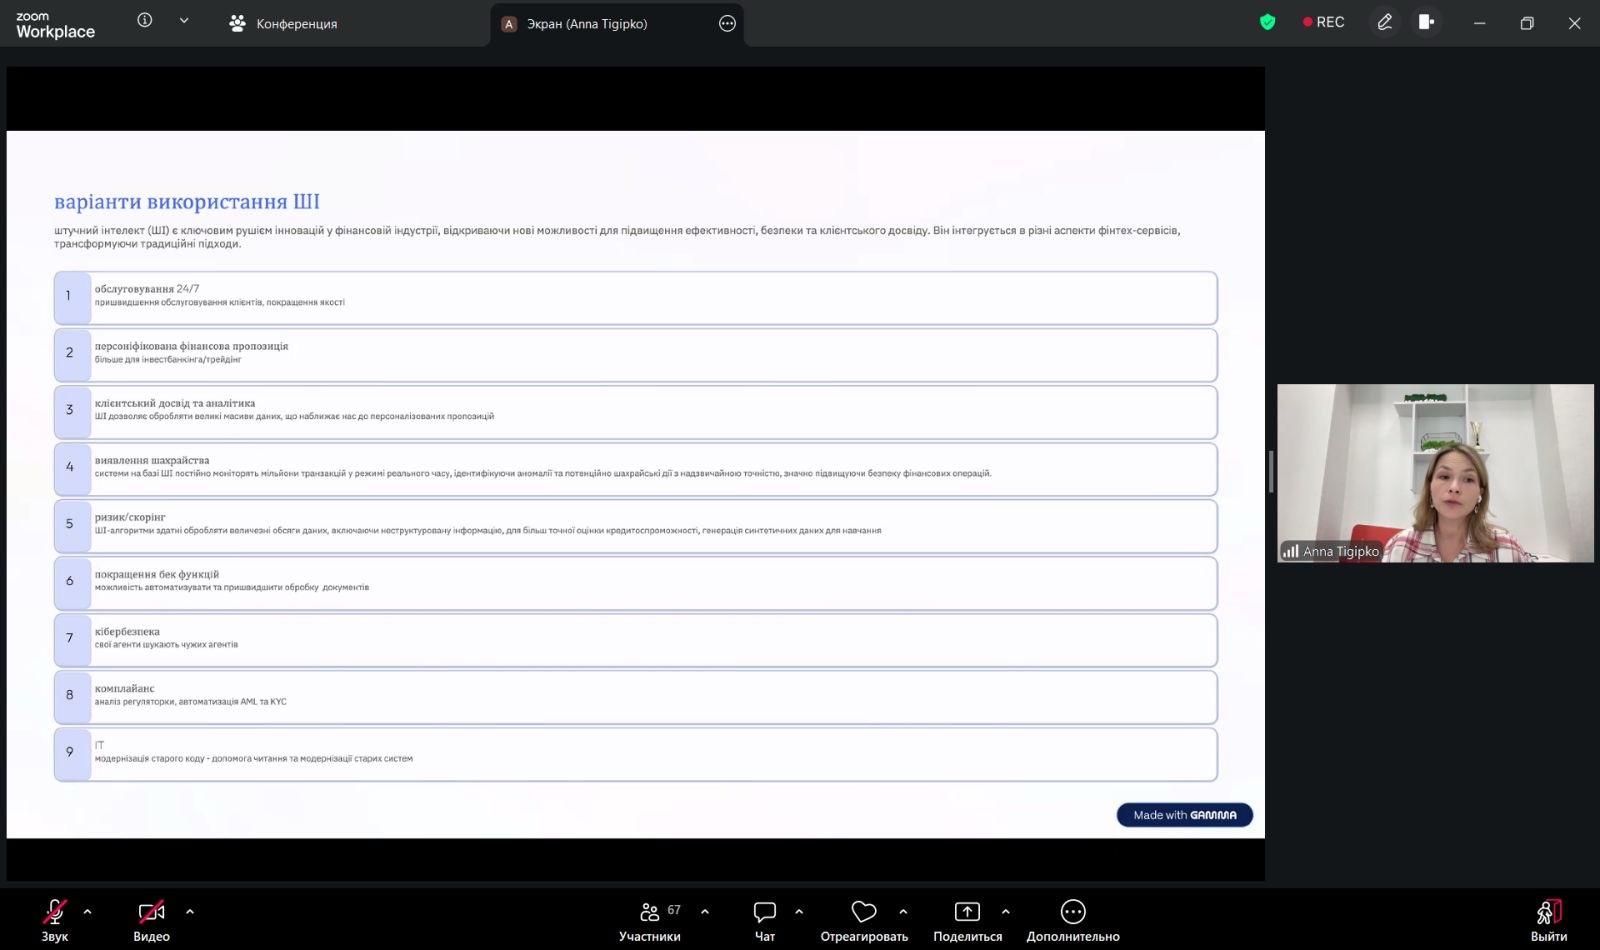Unmute microphone with Звук button
This screenshot has width=1600, height=950.
(x=55, y=919)
